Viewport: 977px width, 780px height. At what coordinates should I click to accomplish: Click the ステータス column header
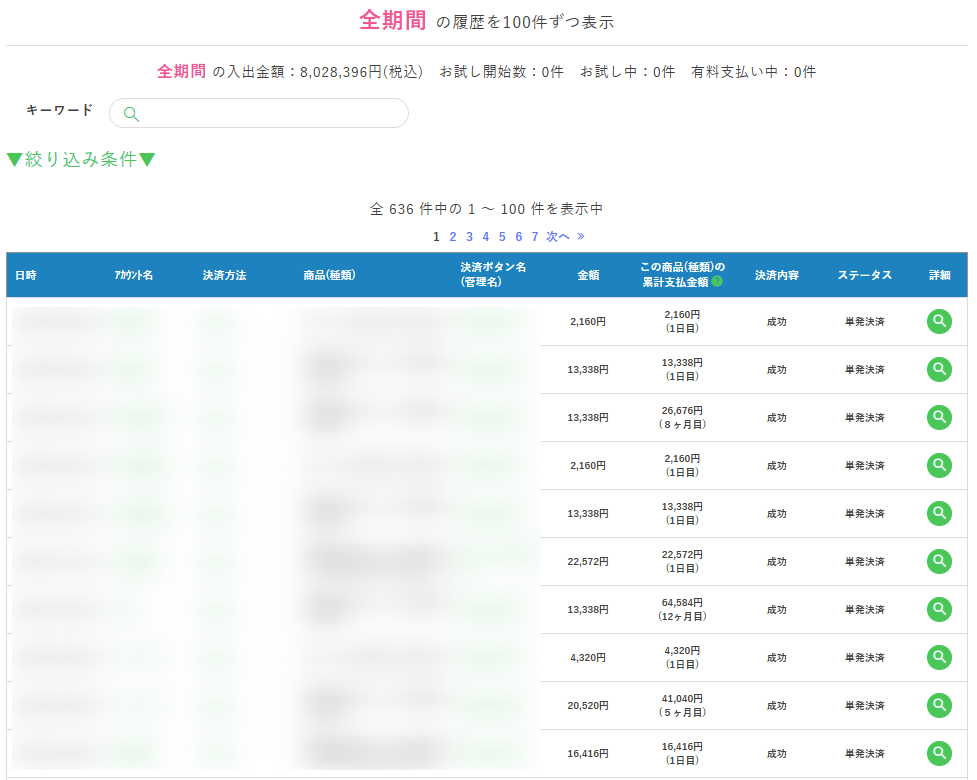point(864,275)
